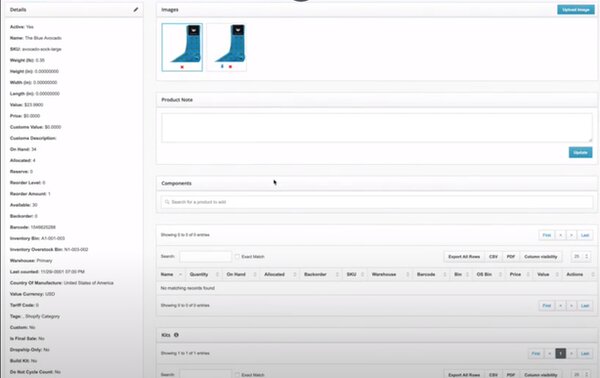Toggle Exact Match checkbox in Kits table
600x378 pixels.
click(237, 375)
